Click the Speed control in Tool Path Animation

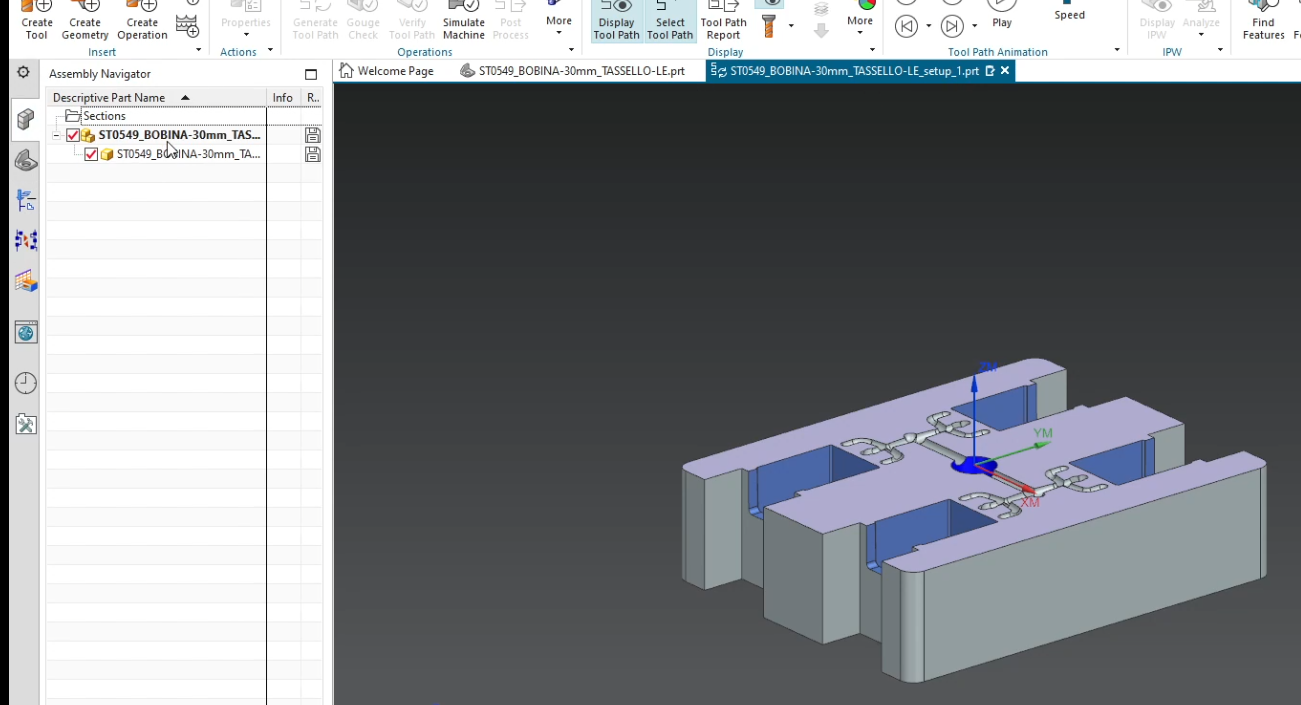click(1068, 15)
